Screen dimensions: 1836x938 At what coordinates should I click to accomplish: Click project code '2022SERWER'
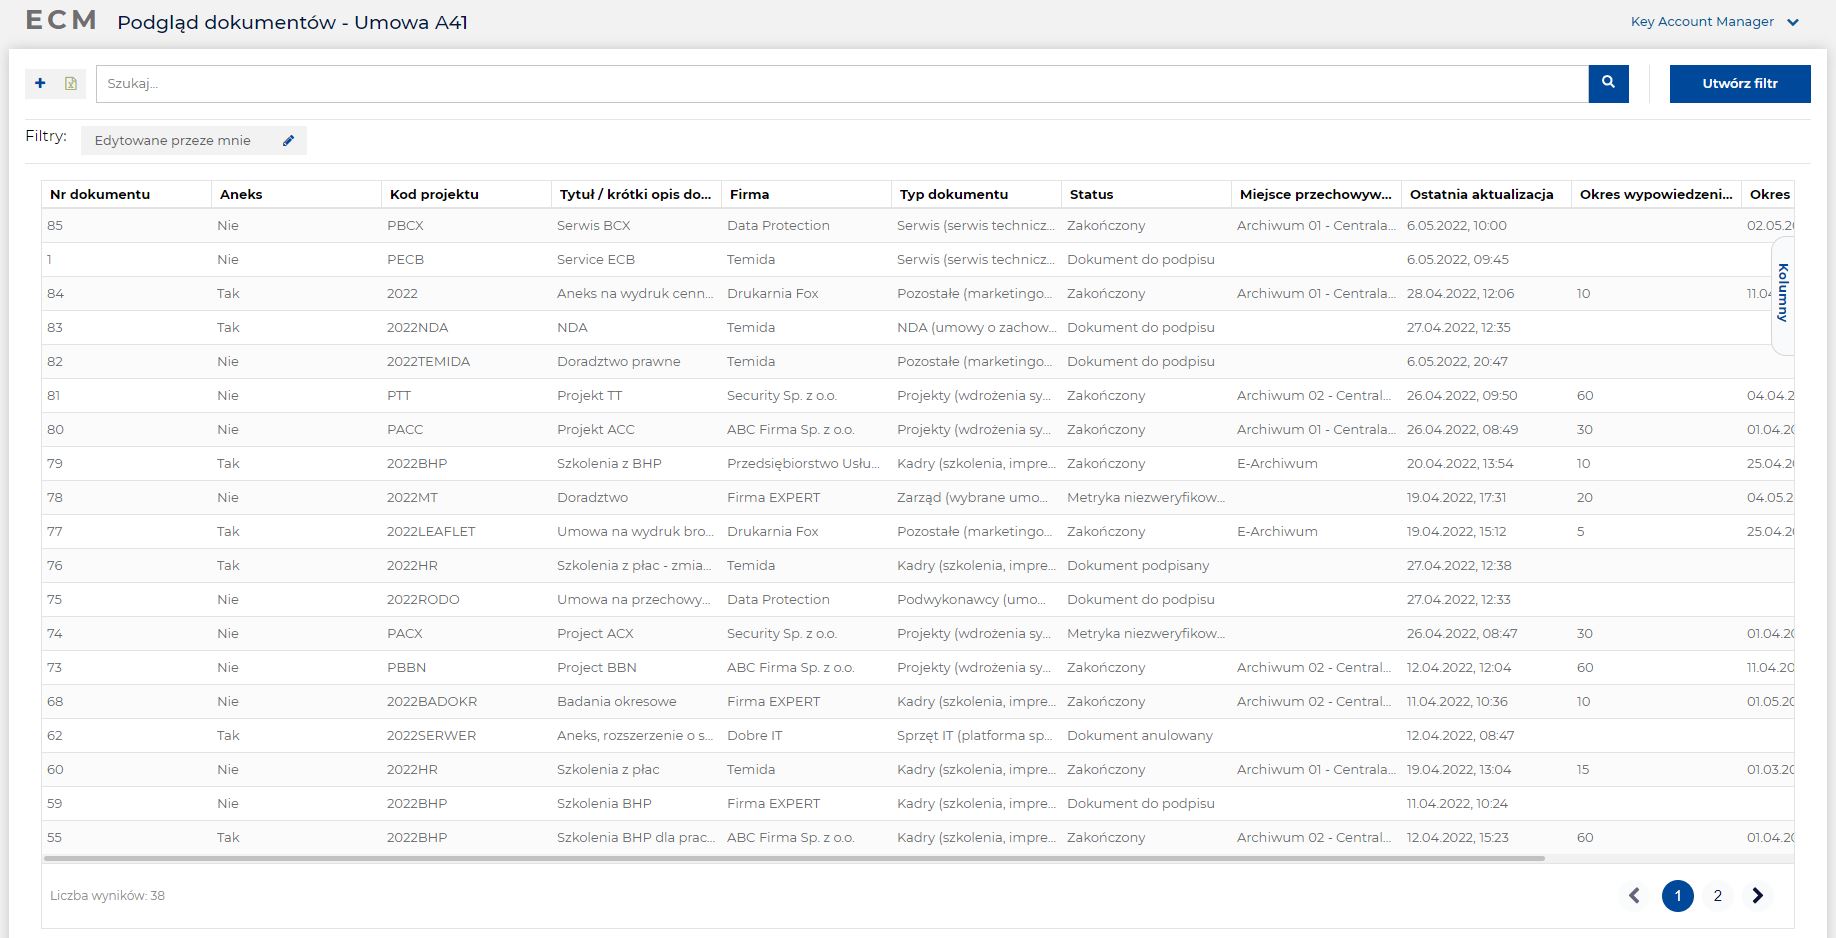(431, 735)
